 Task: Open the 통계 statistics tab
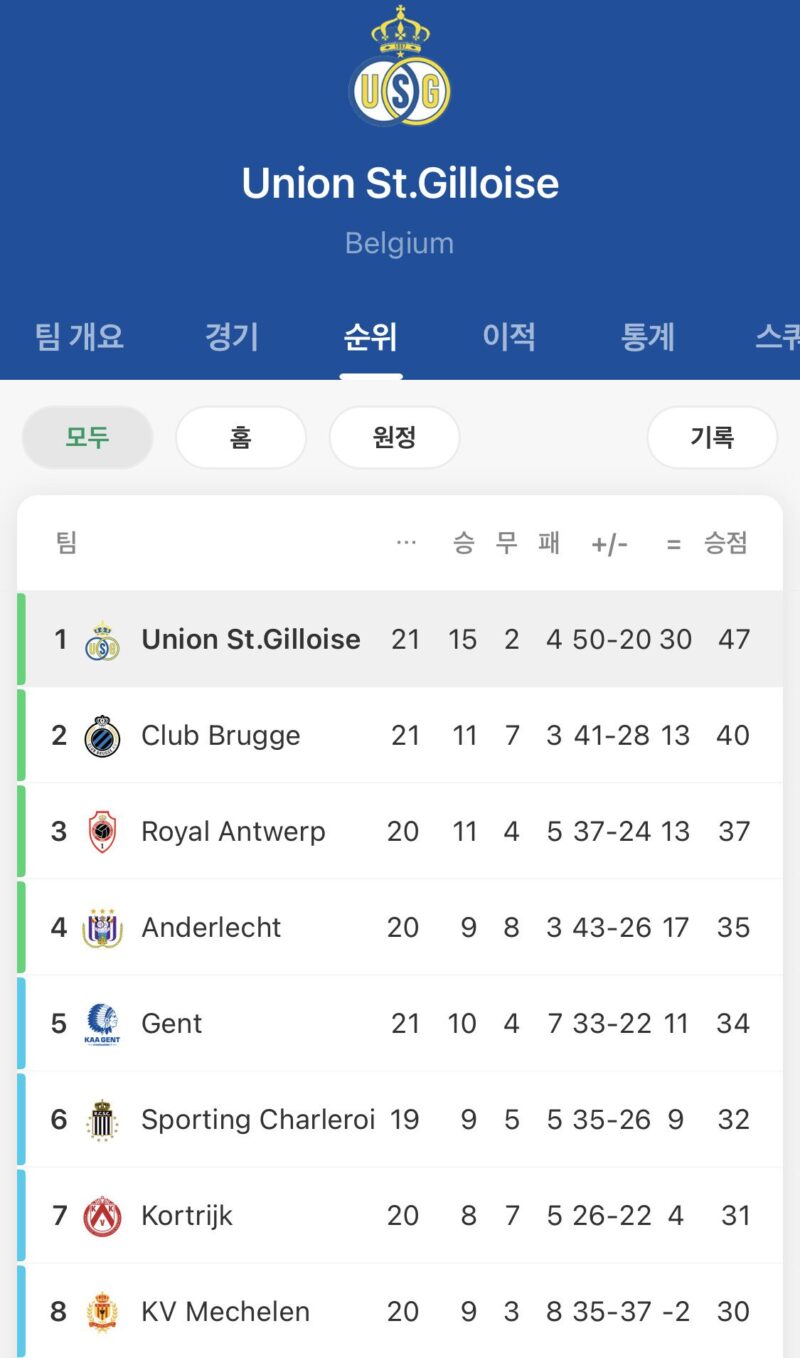(648, 337)
